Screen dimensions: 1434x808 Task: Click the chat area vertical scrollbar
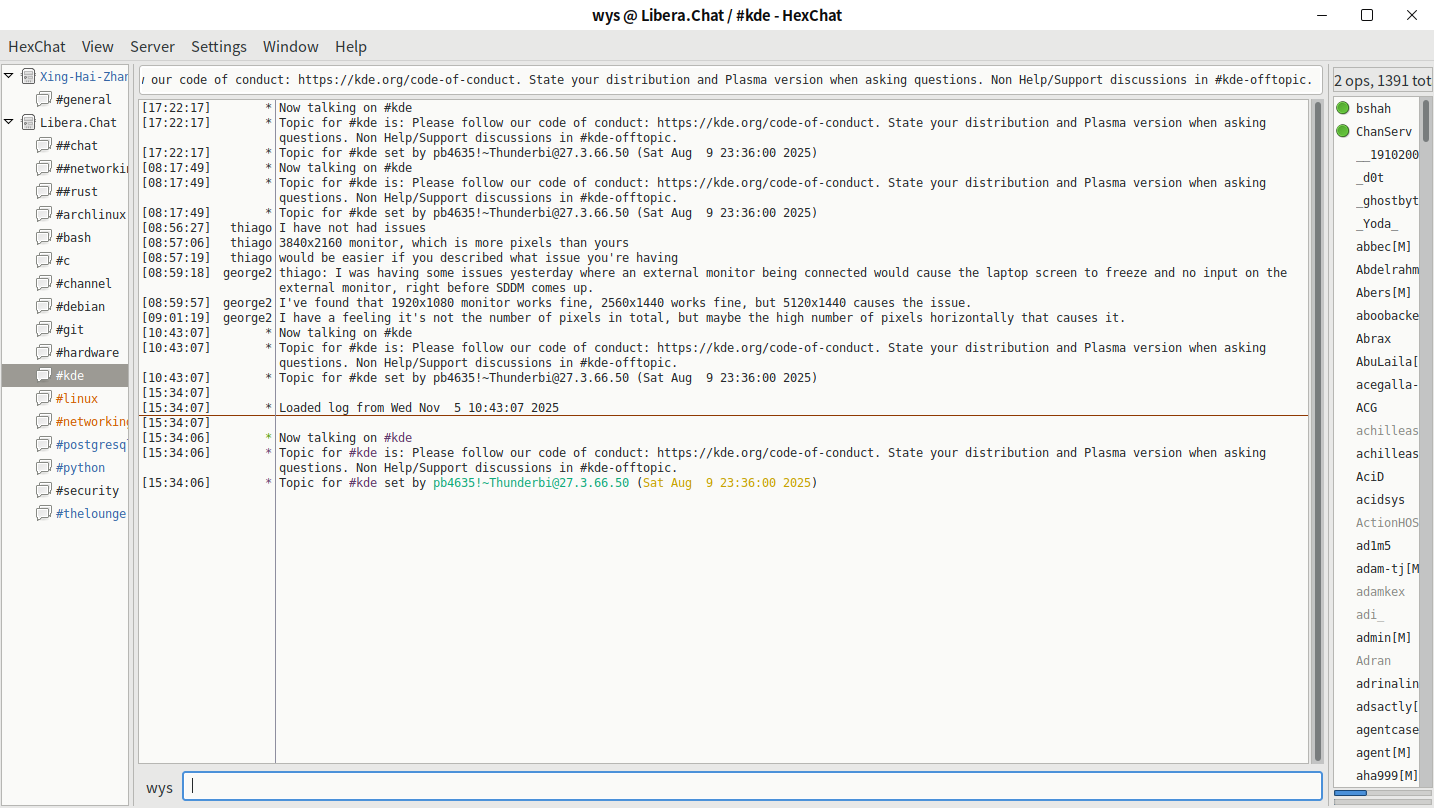[x=1317, y=430]
